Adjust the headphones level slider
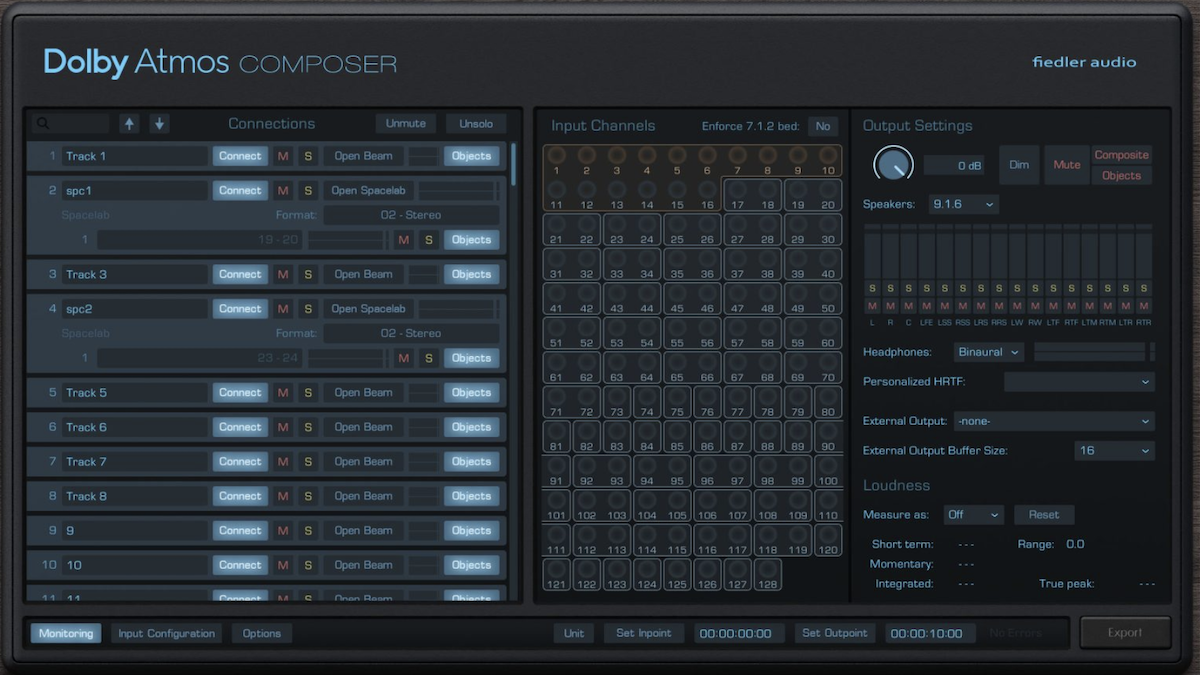Image resolution: width=1200 pixels, height=675 pixels. (1090, 352)
